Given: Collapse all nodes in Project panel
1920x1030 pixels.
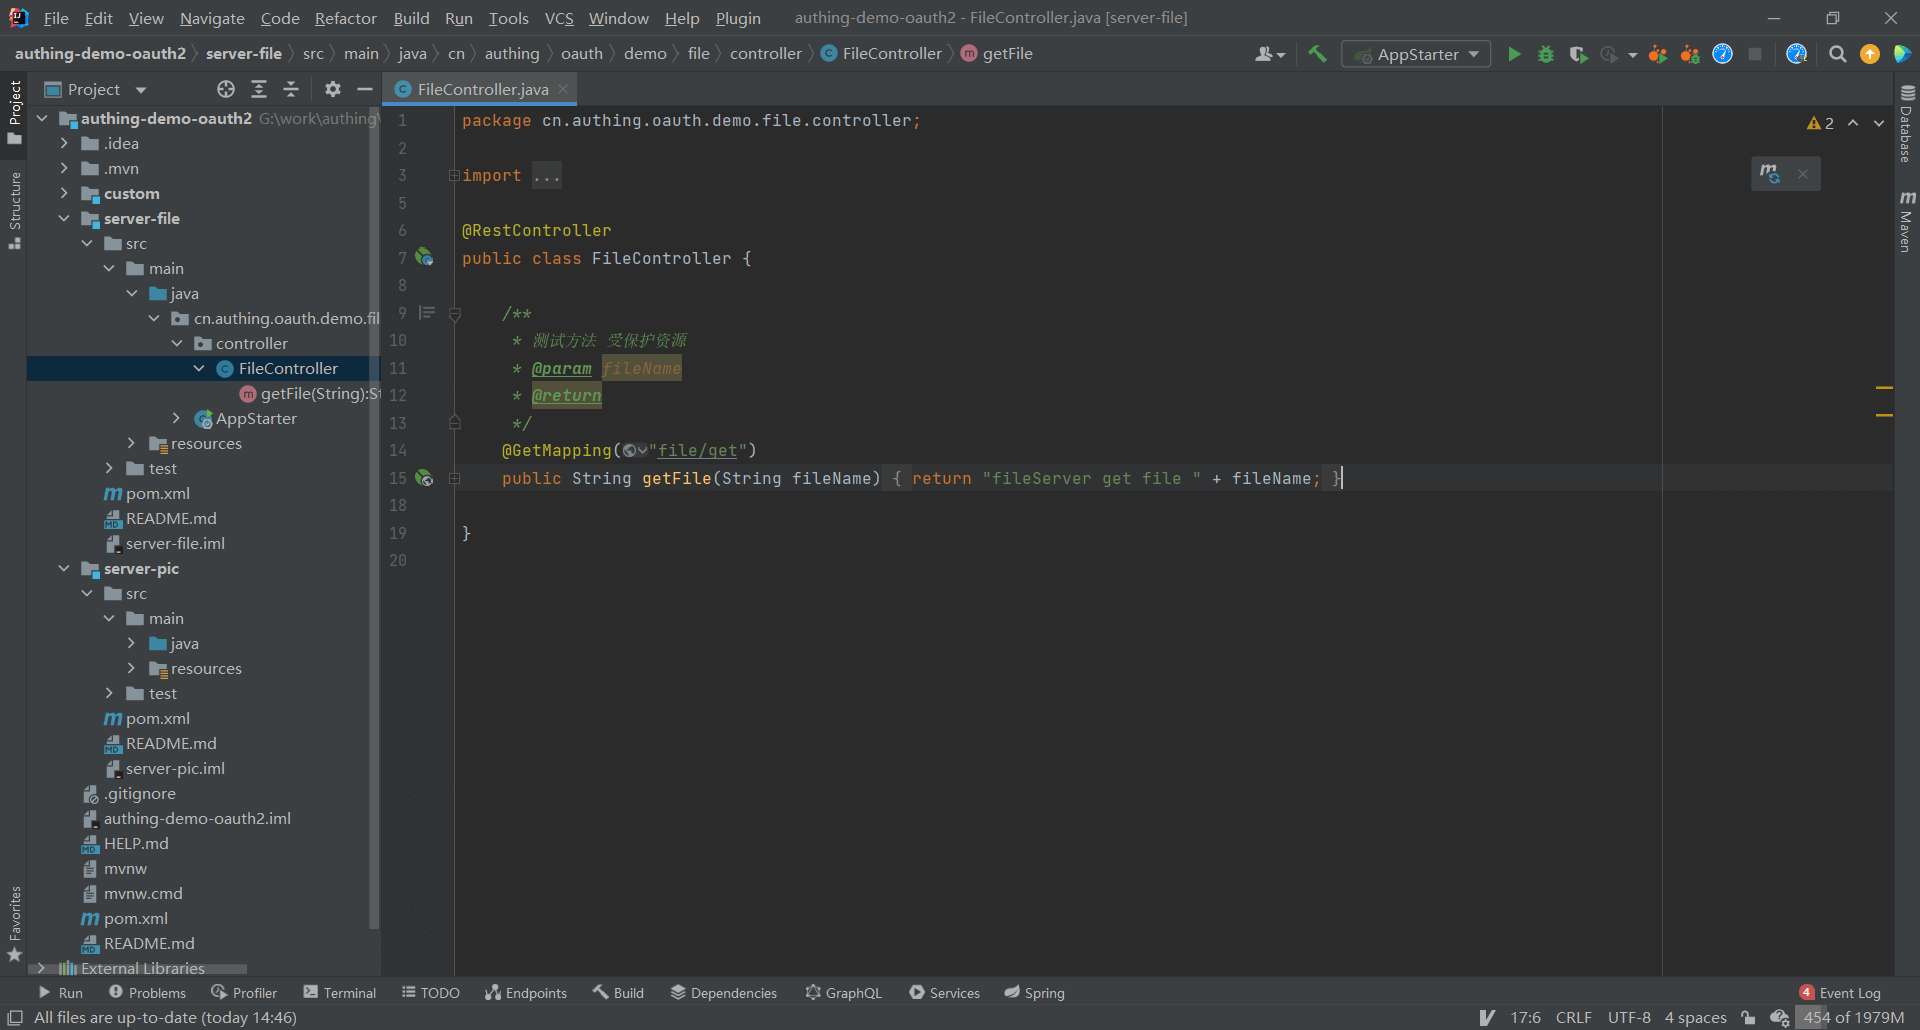Looking at the screenshot, I should pyautogui.click(x=291, y=89).
